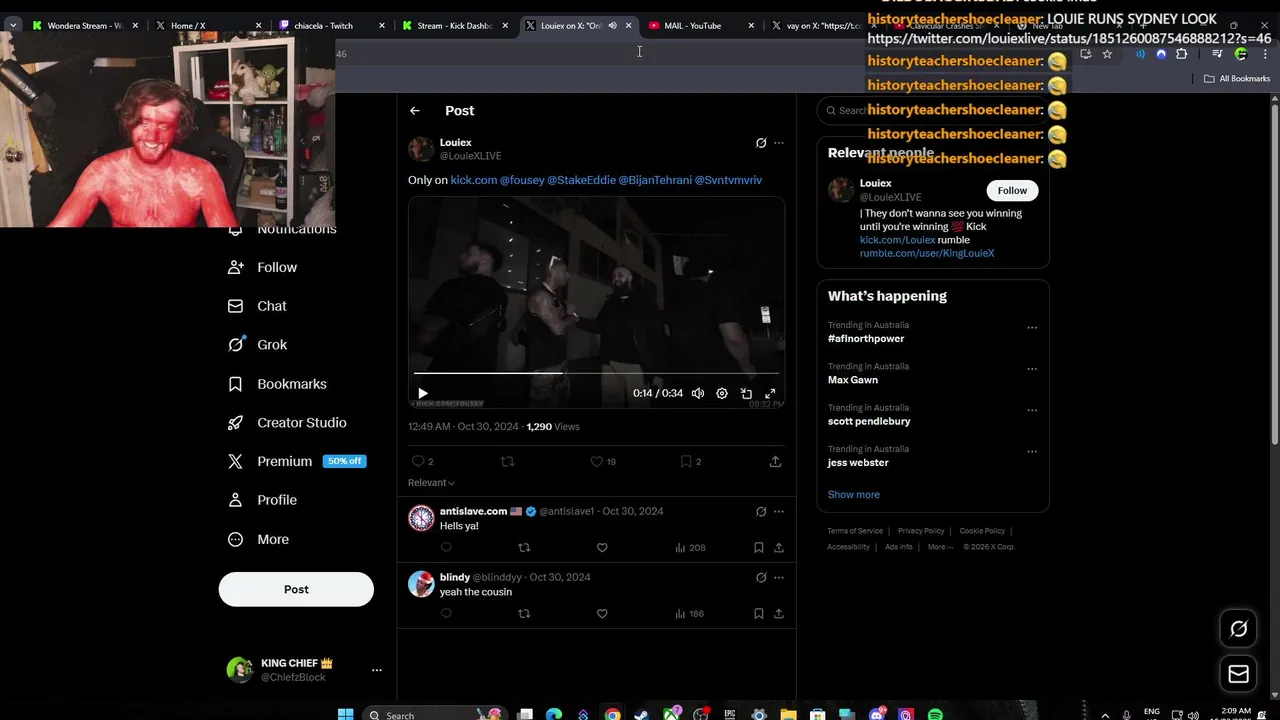Open Profile in left sidebar
The image size is (1280, 720).
(262, 500)
